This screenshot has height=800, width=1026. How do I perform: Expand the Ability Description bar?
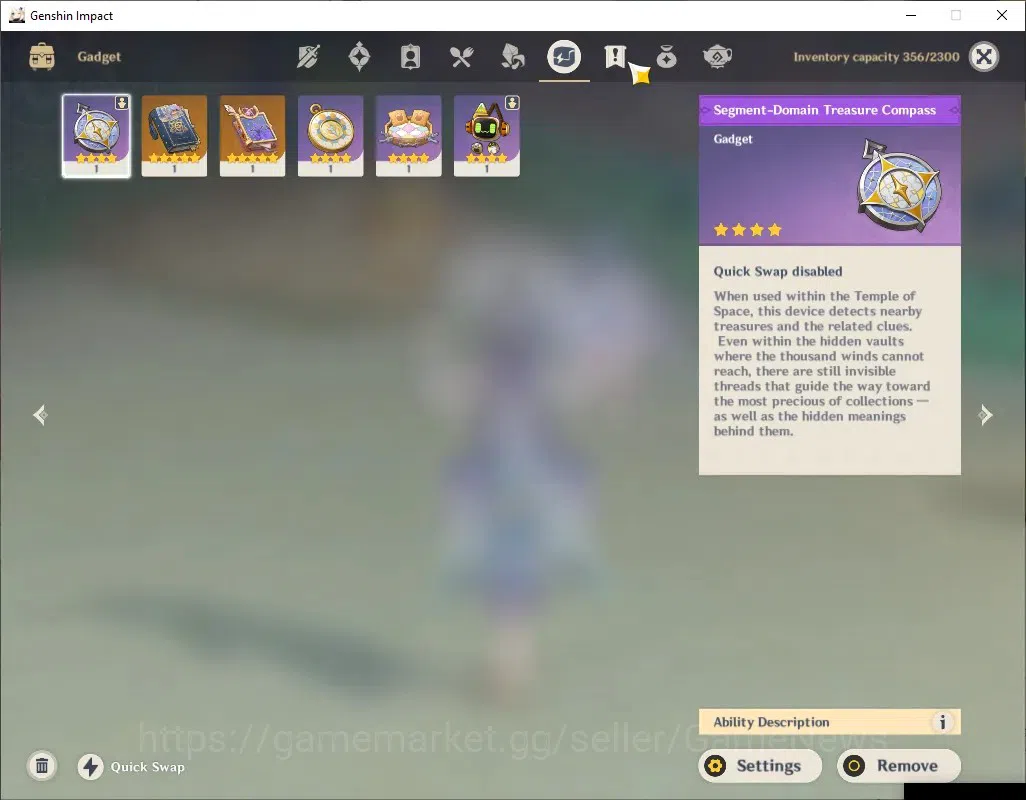pos(830,722)
